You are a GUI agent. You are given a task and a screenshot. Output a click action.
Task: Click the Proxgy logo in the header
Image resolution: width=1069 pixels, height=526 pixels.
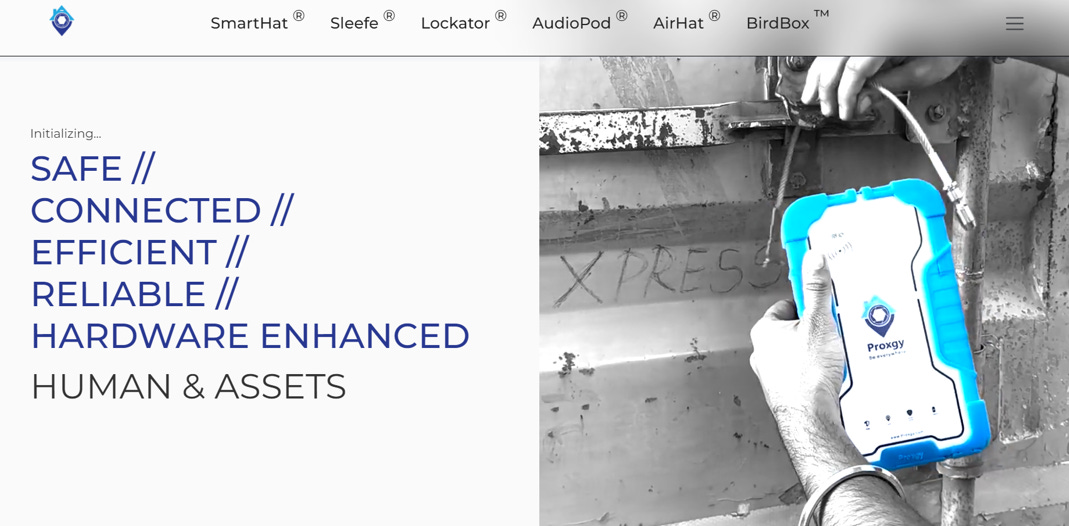coord(61,20)
